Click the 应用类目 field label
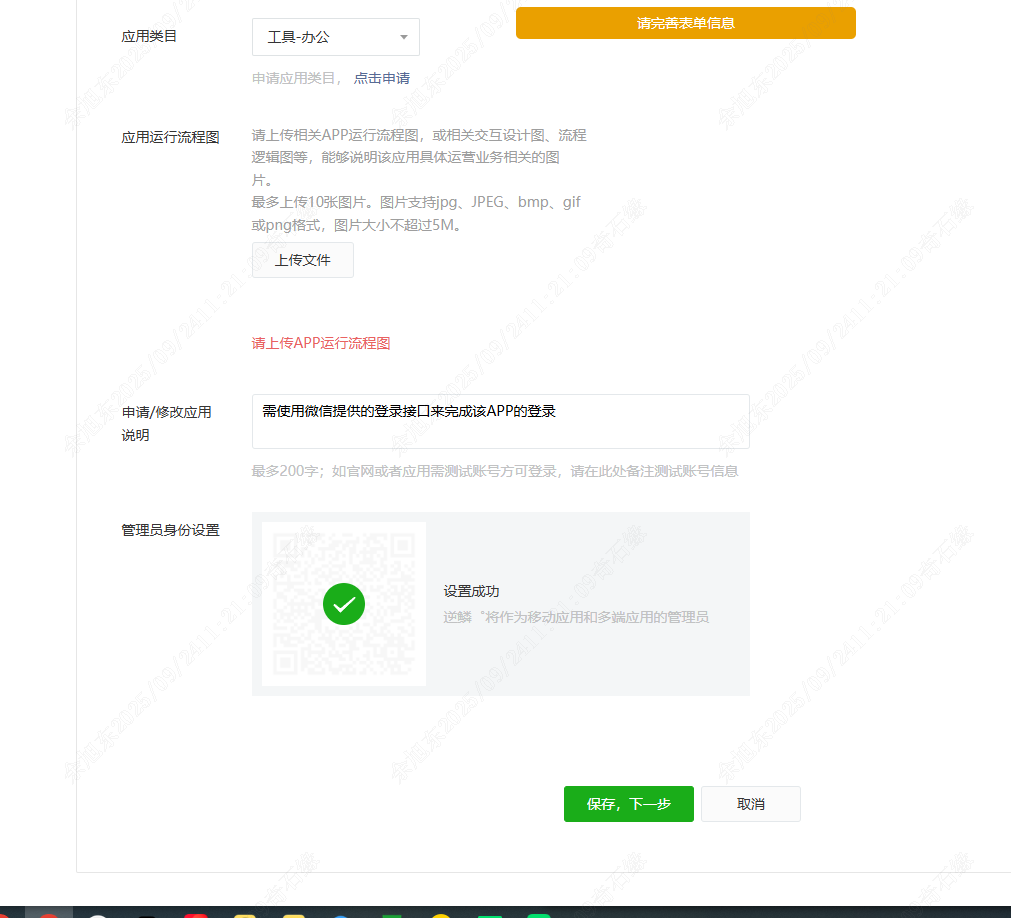Screen dimensions: 1011x918 click(x=149, y=36)
